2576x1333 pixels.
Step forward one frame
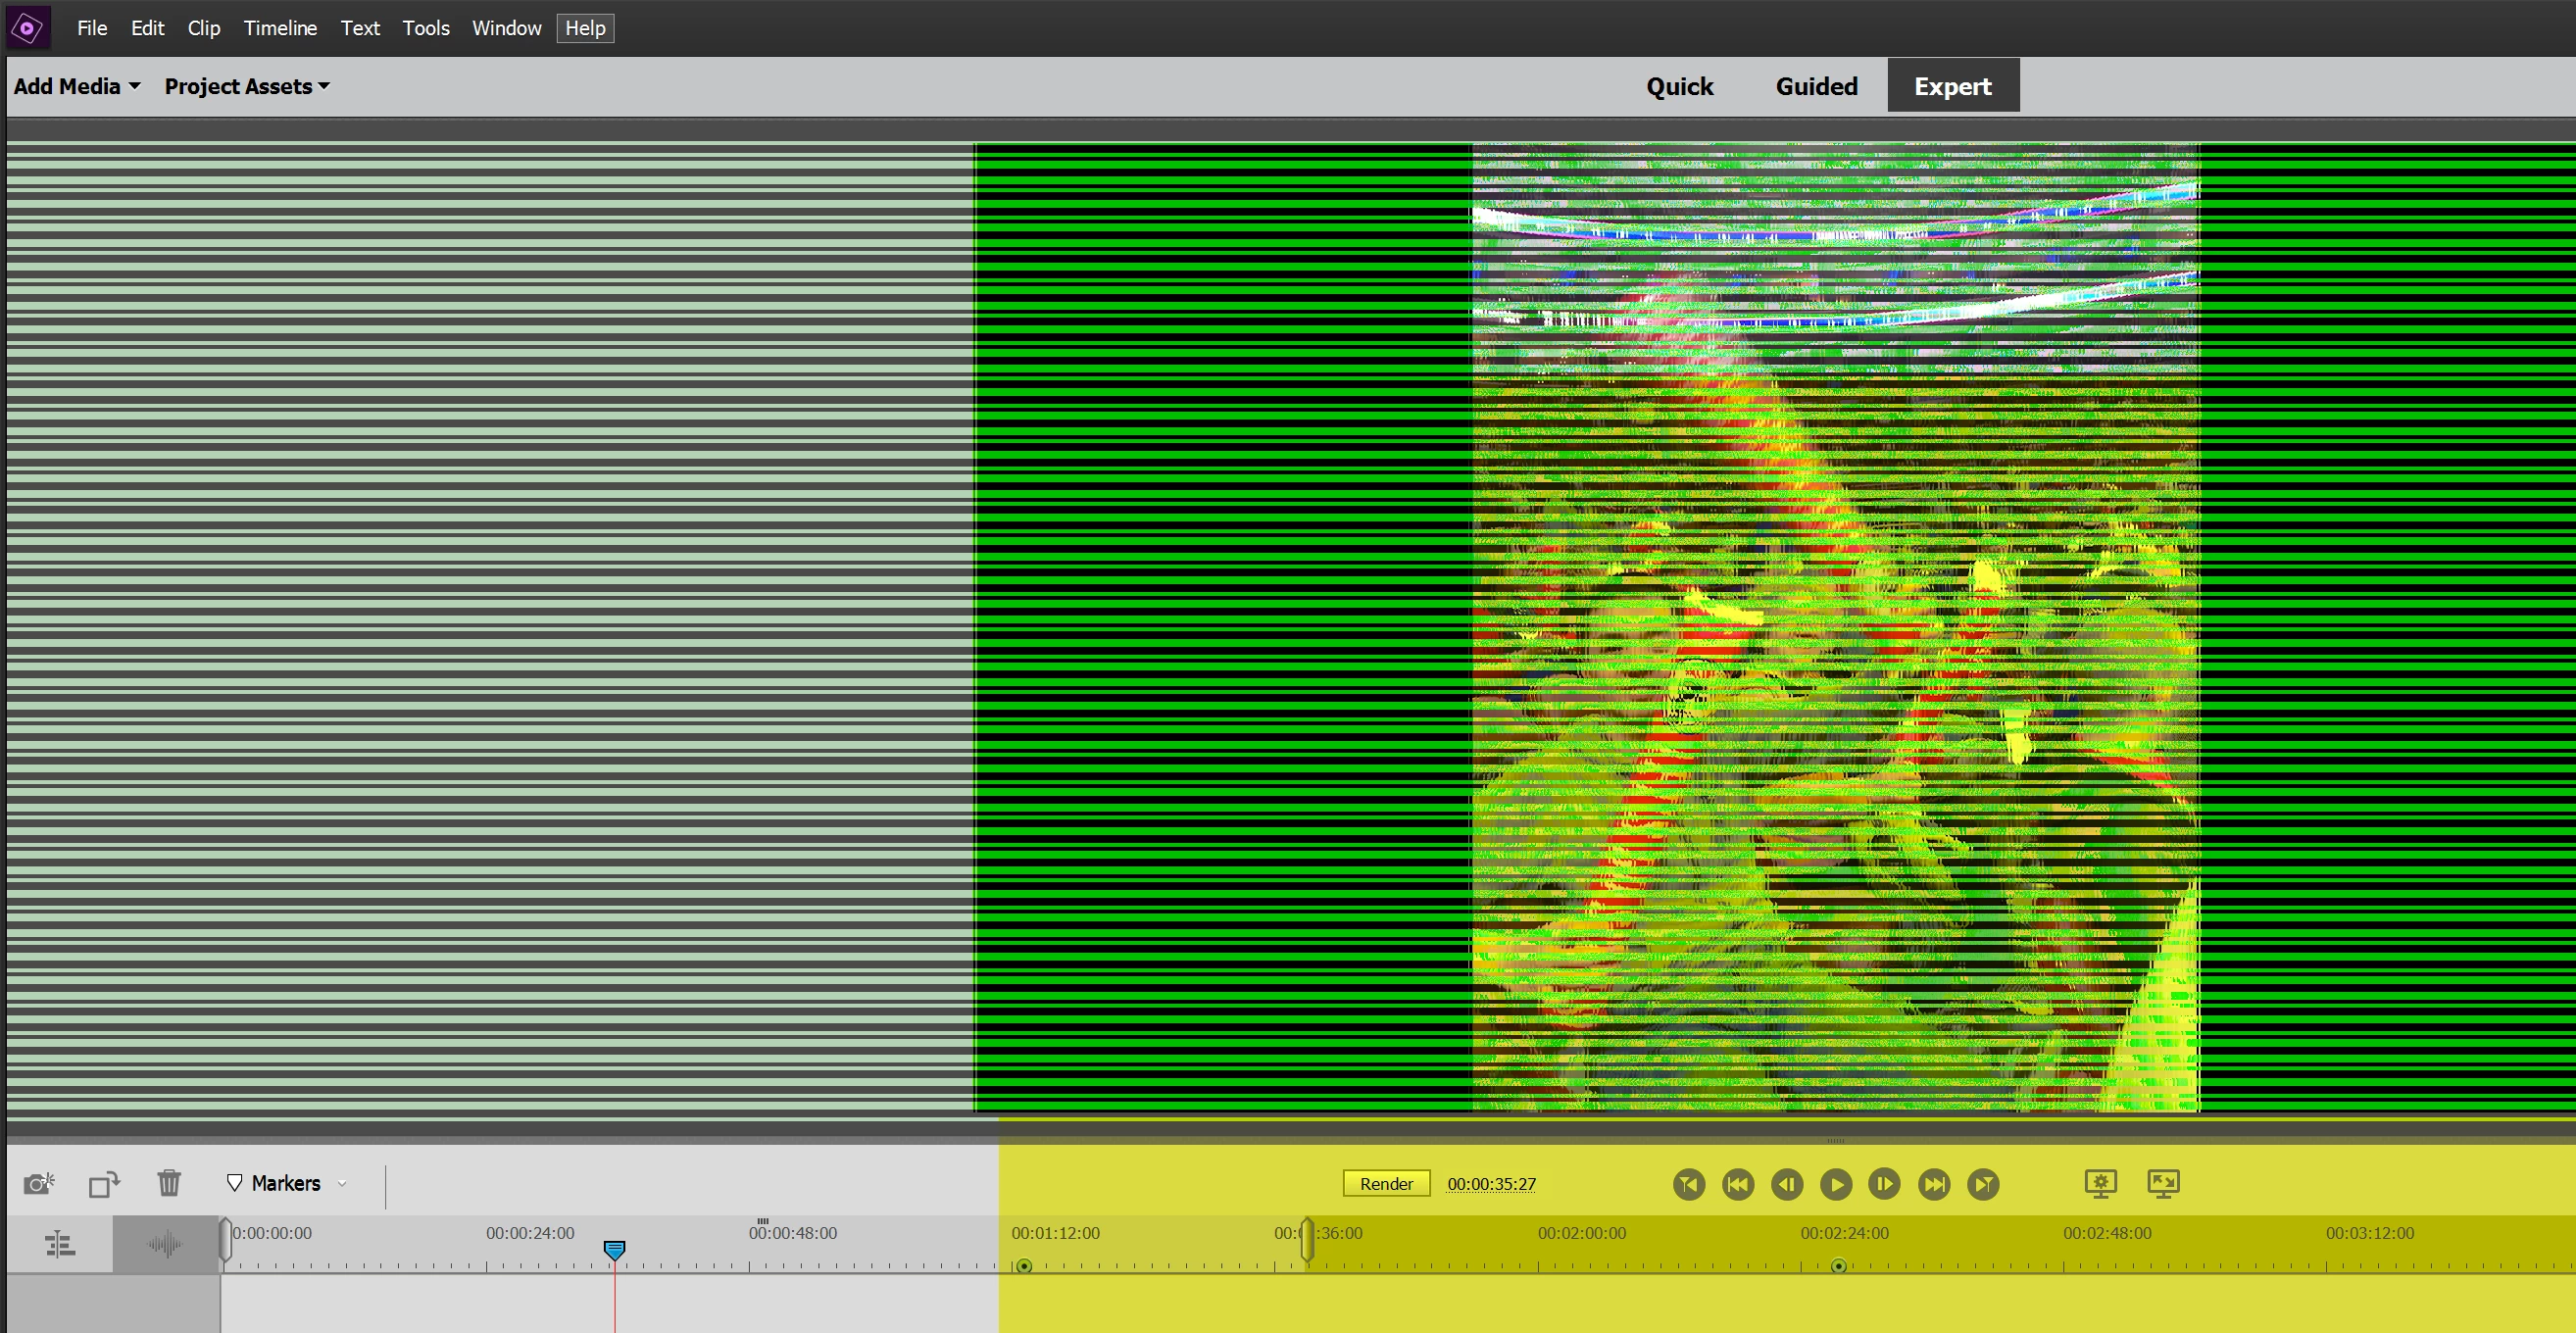(1884, 1185)
